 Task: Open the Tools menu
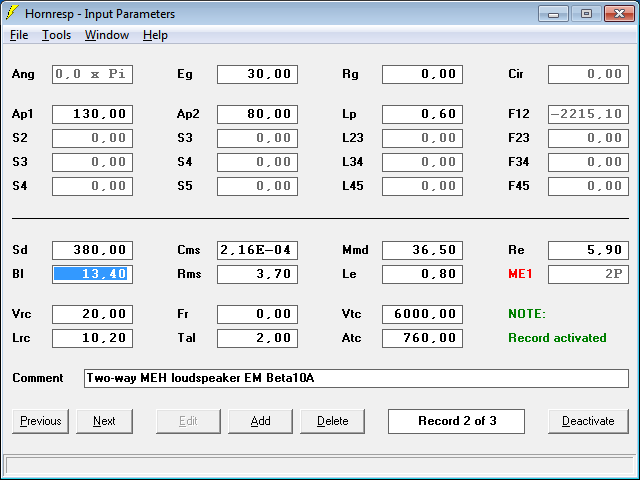point(56,35)
